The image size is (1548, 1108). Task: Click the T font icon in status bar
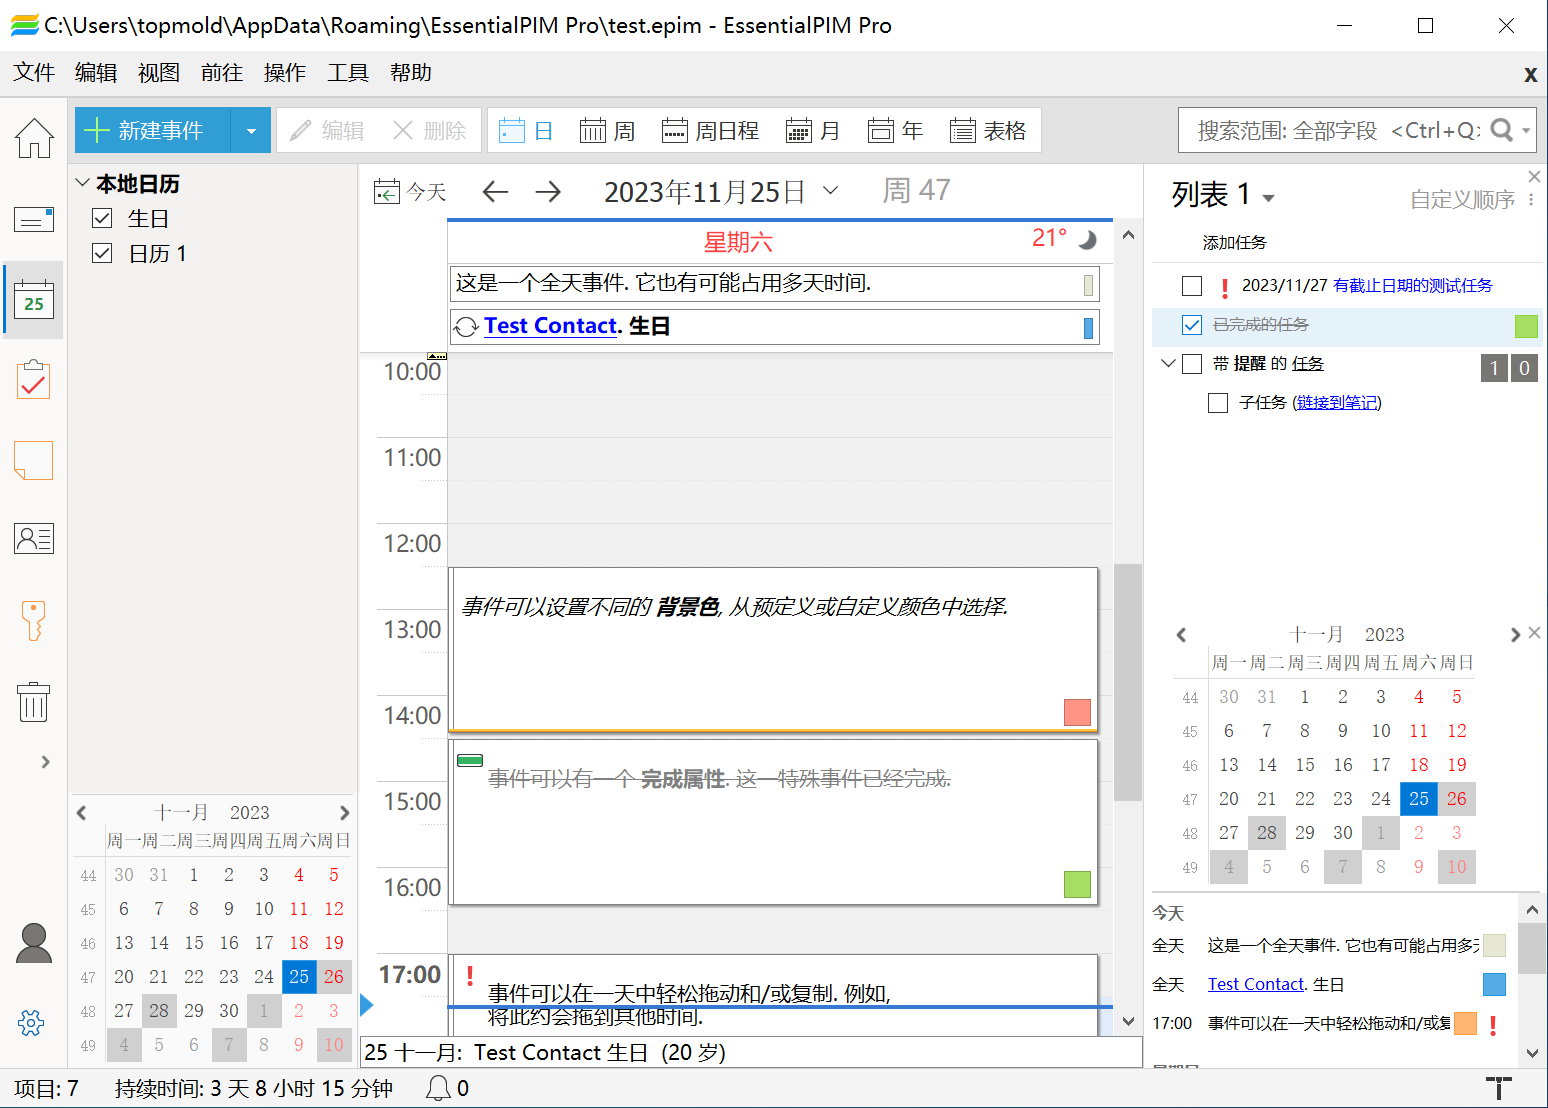click(1498, 1088)
